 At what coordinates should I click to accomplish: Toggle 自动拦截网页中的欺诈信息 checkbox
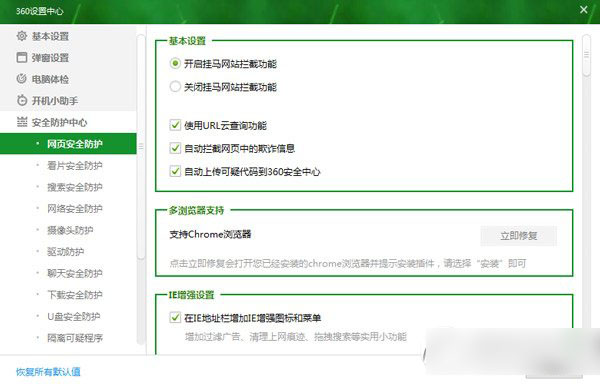click(x=175, y=148)
